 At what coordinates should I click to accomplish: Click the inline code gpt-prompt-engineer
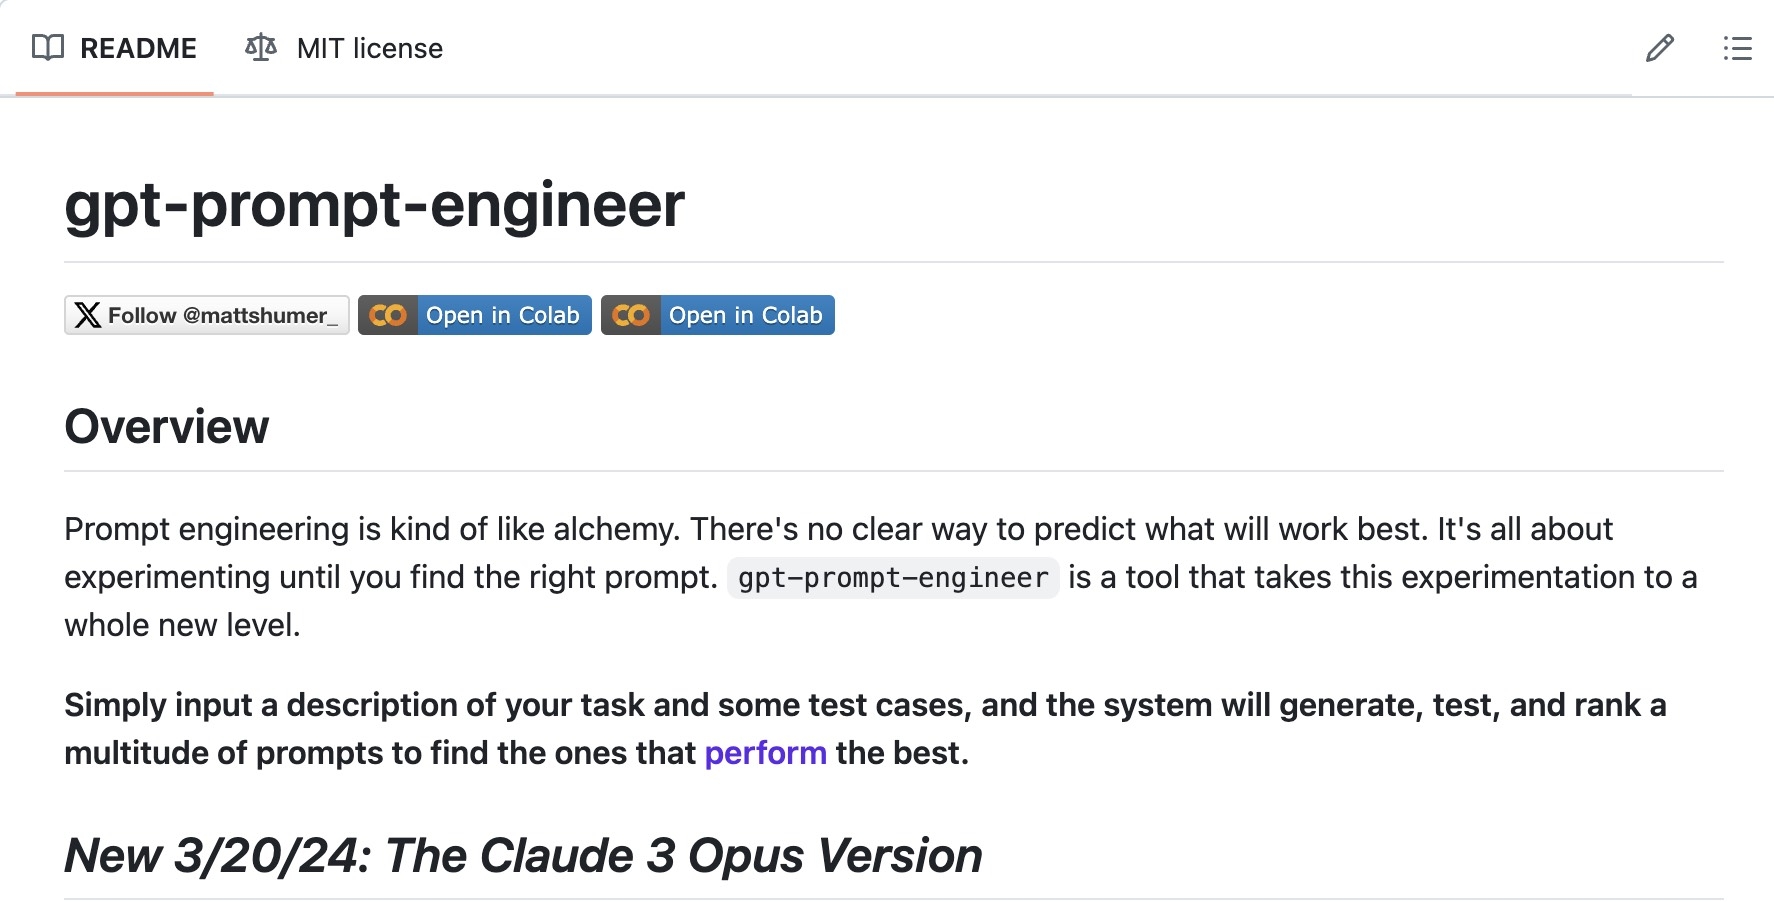pos(893,577)
